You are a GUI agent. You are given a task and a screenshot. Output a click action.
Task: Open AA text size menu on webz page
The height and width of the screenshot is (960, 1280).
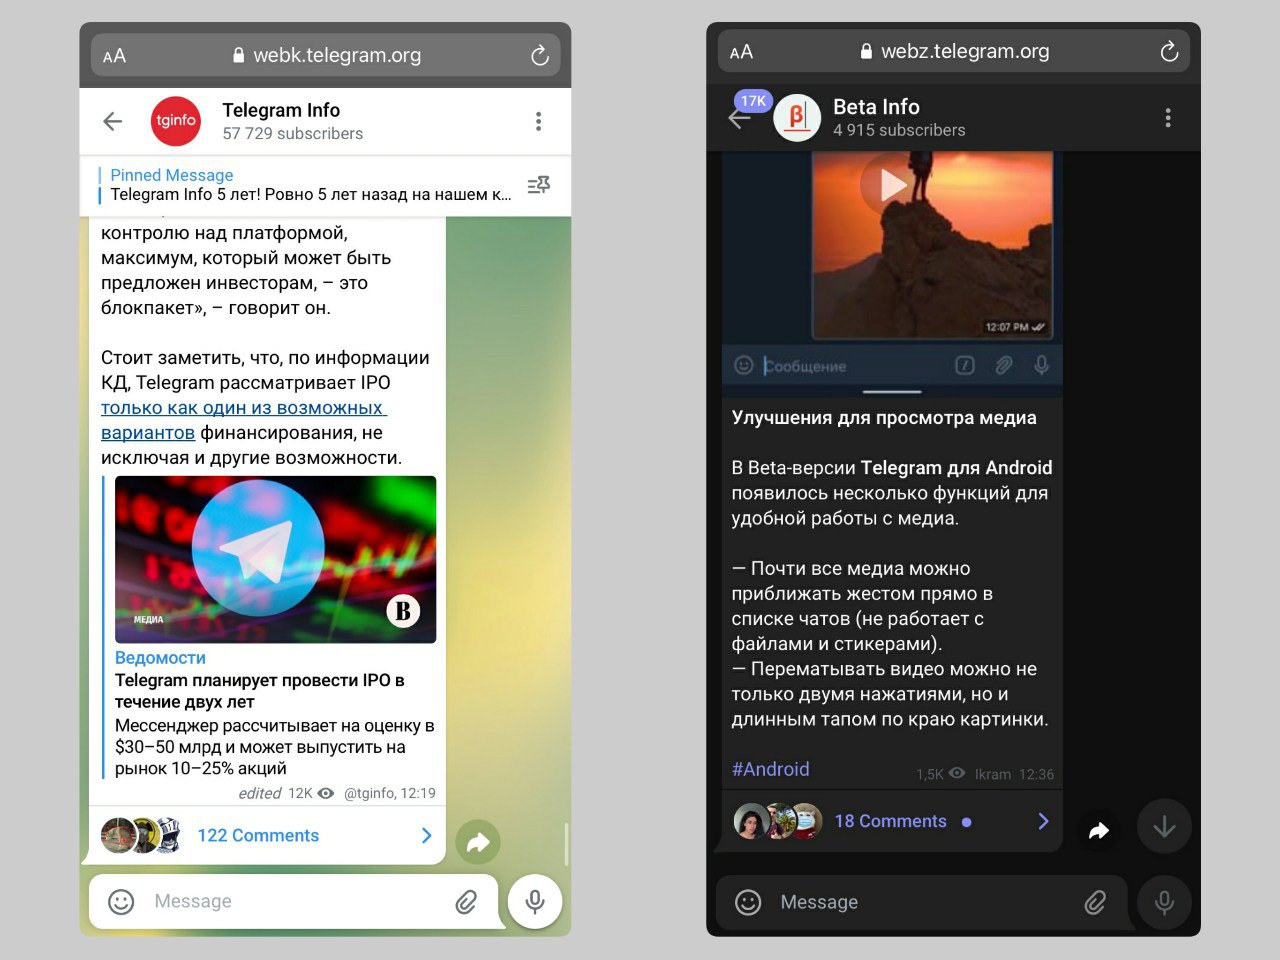point(741,52)
